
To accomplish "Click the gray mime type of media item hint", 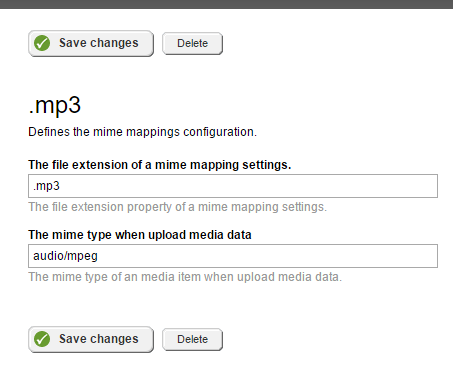I will (185, 277).
